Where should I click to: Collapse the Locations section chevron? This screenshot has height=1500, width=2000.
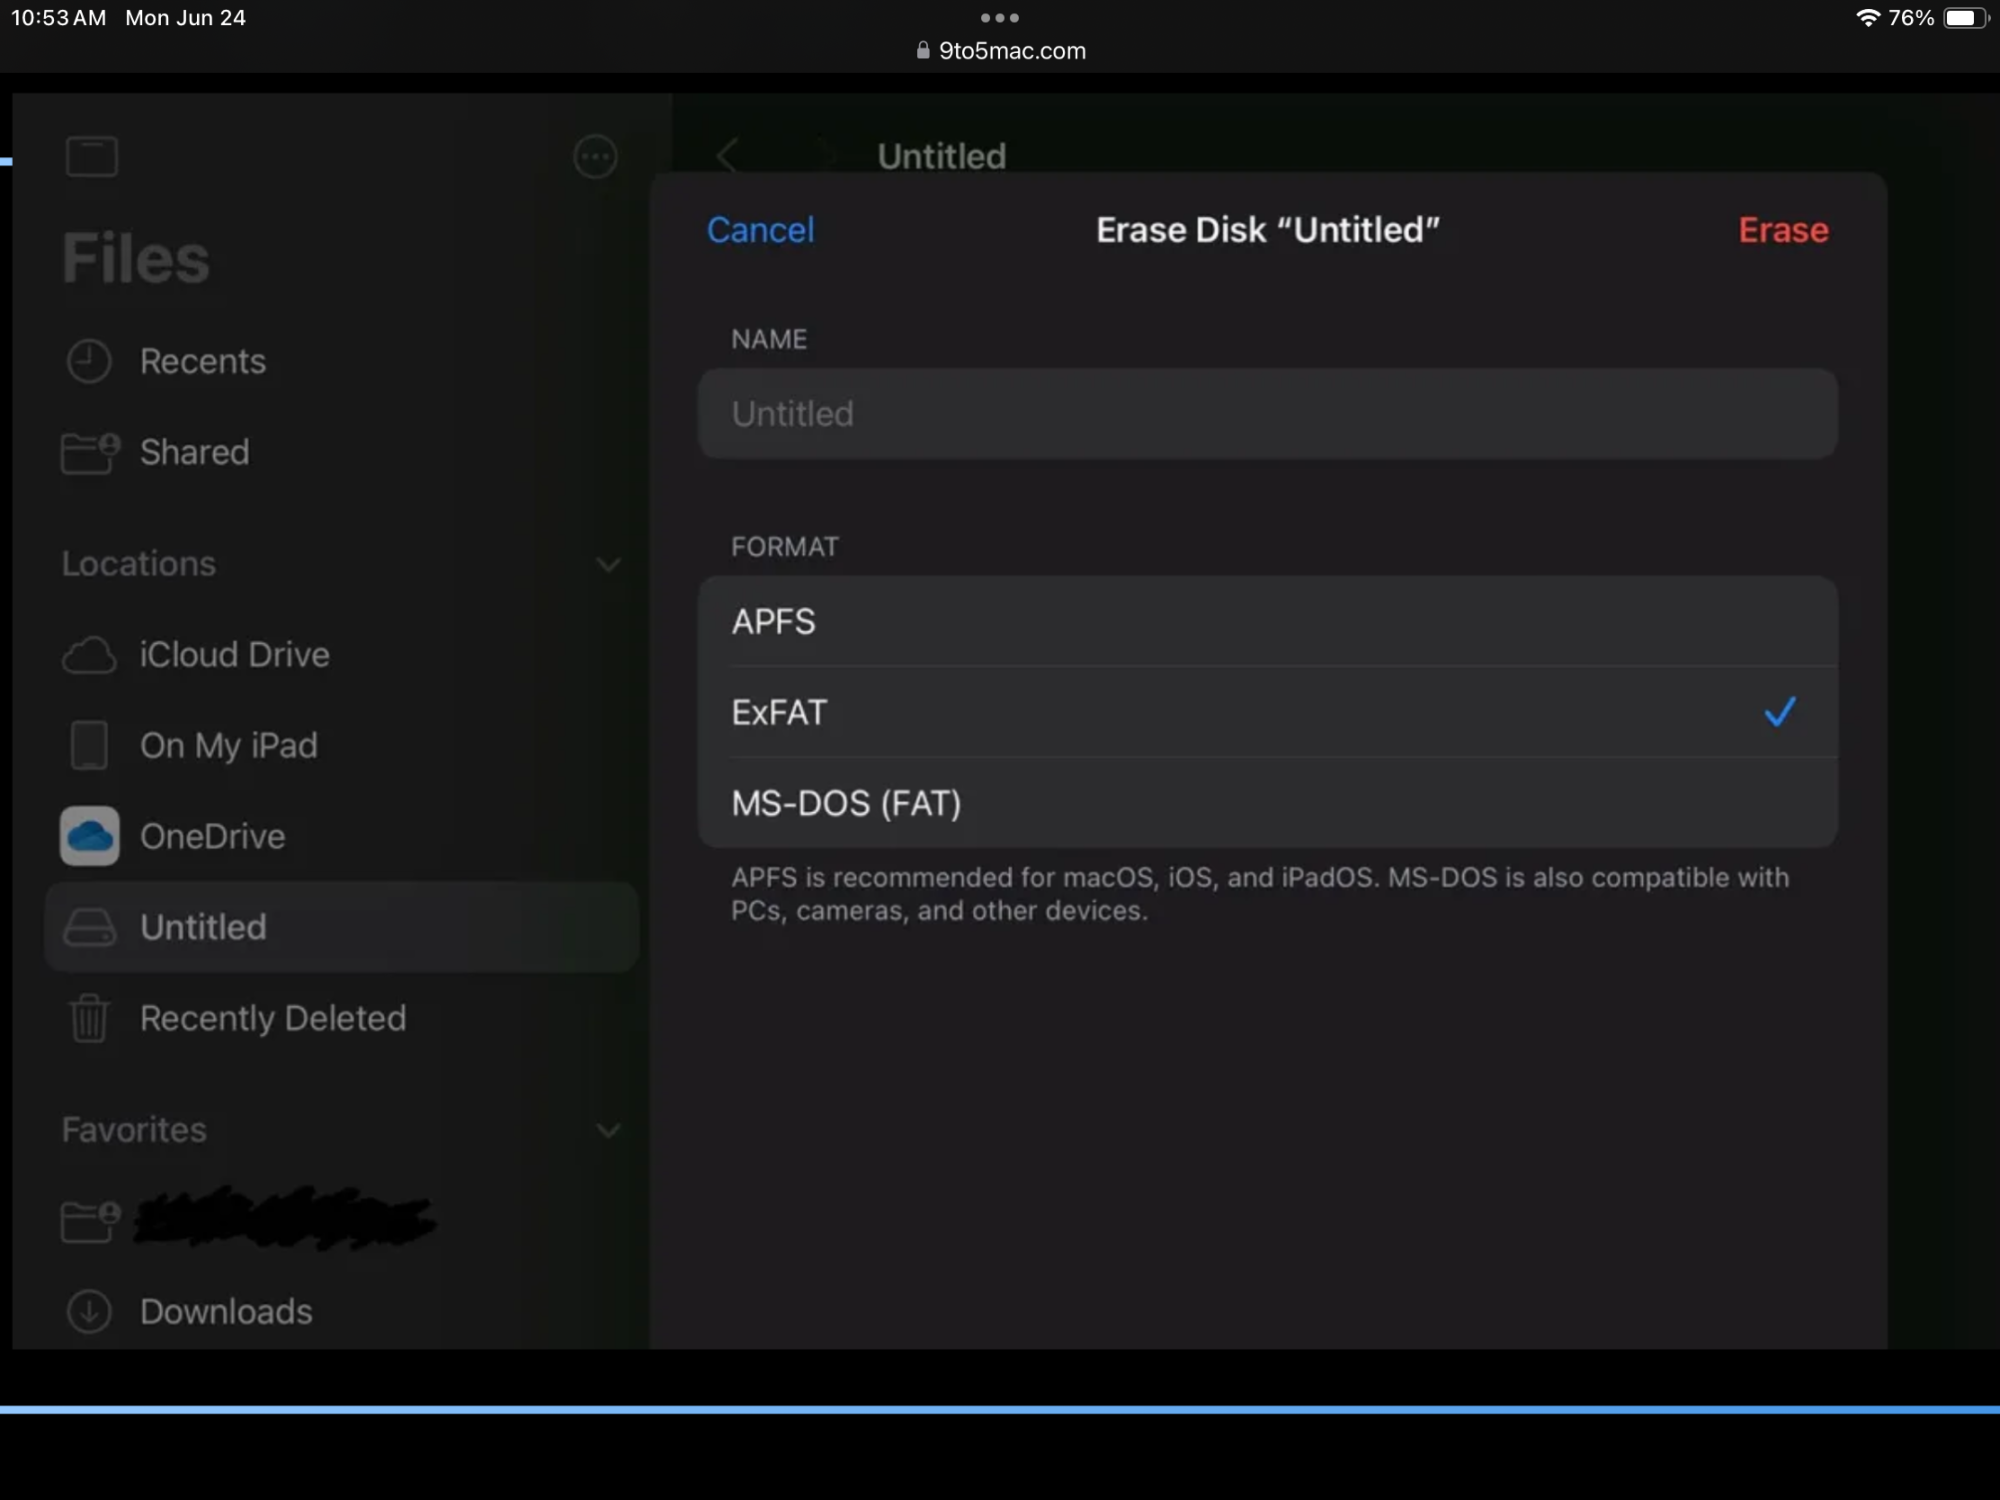(608, 564)
